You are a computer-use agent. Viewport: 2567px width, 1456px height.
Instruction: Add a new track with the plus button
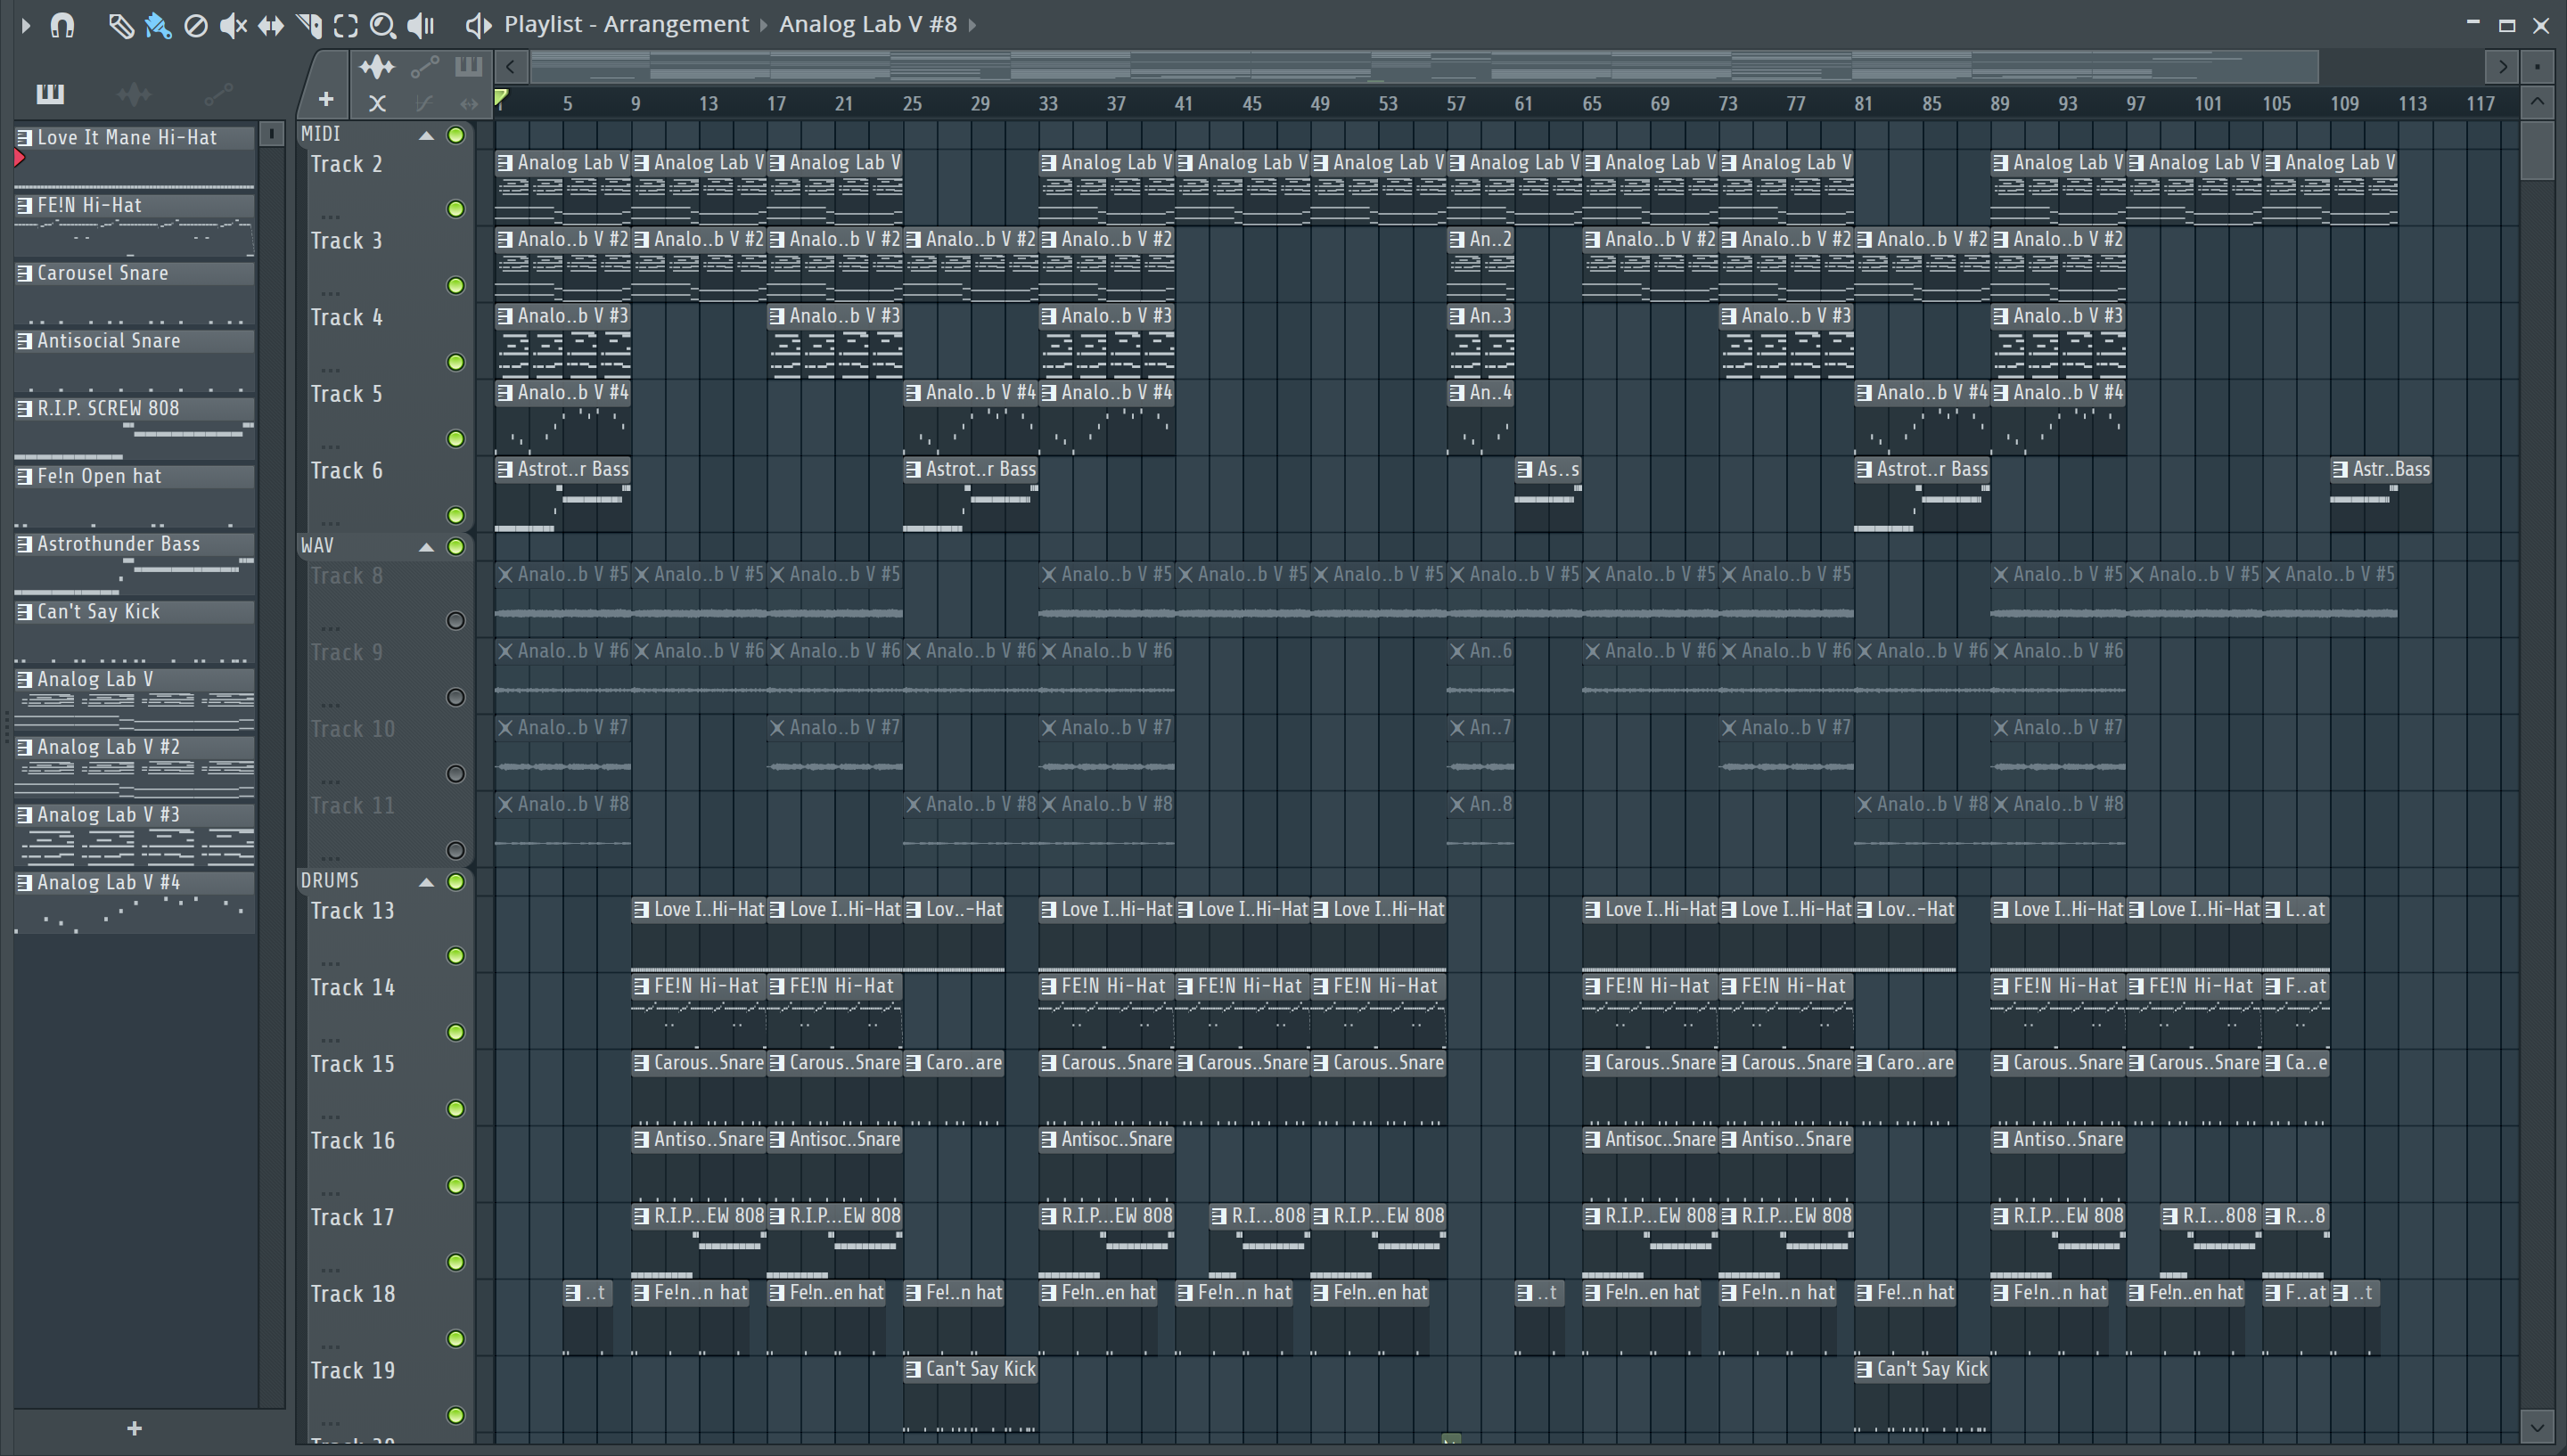pyautogui.click(x=326, y=99)
